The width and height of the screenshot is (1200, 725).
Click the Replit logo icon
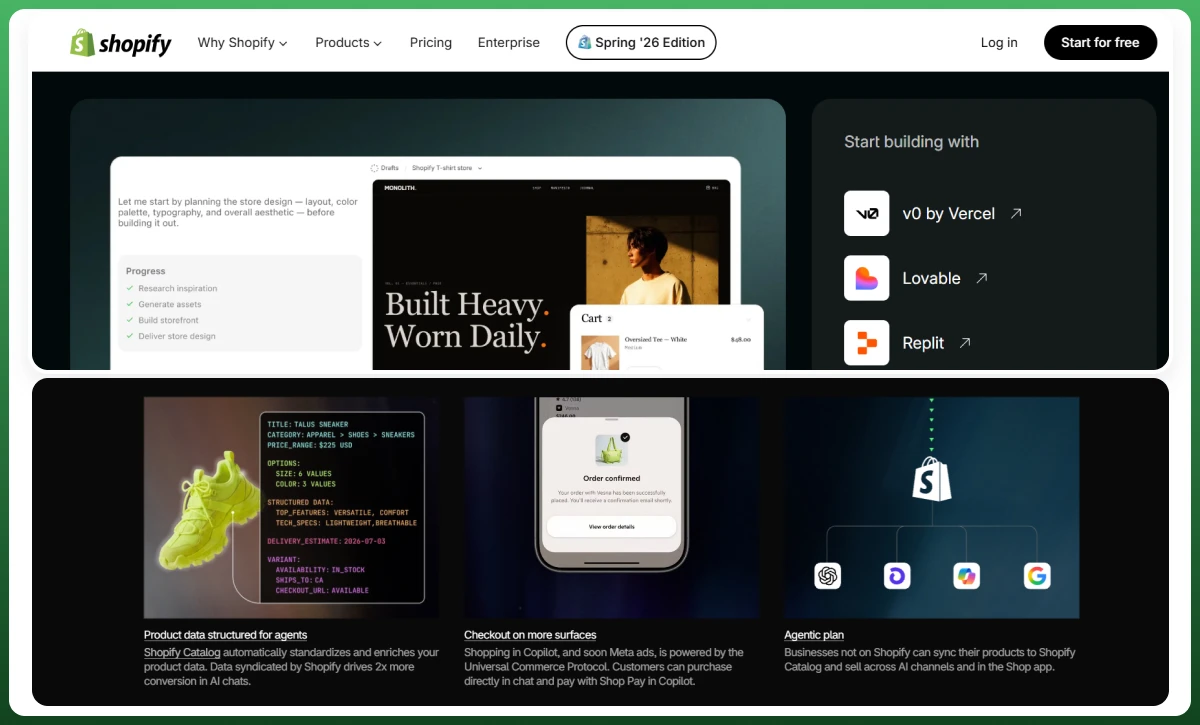[866, 342]
